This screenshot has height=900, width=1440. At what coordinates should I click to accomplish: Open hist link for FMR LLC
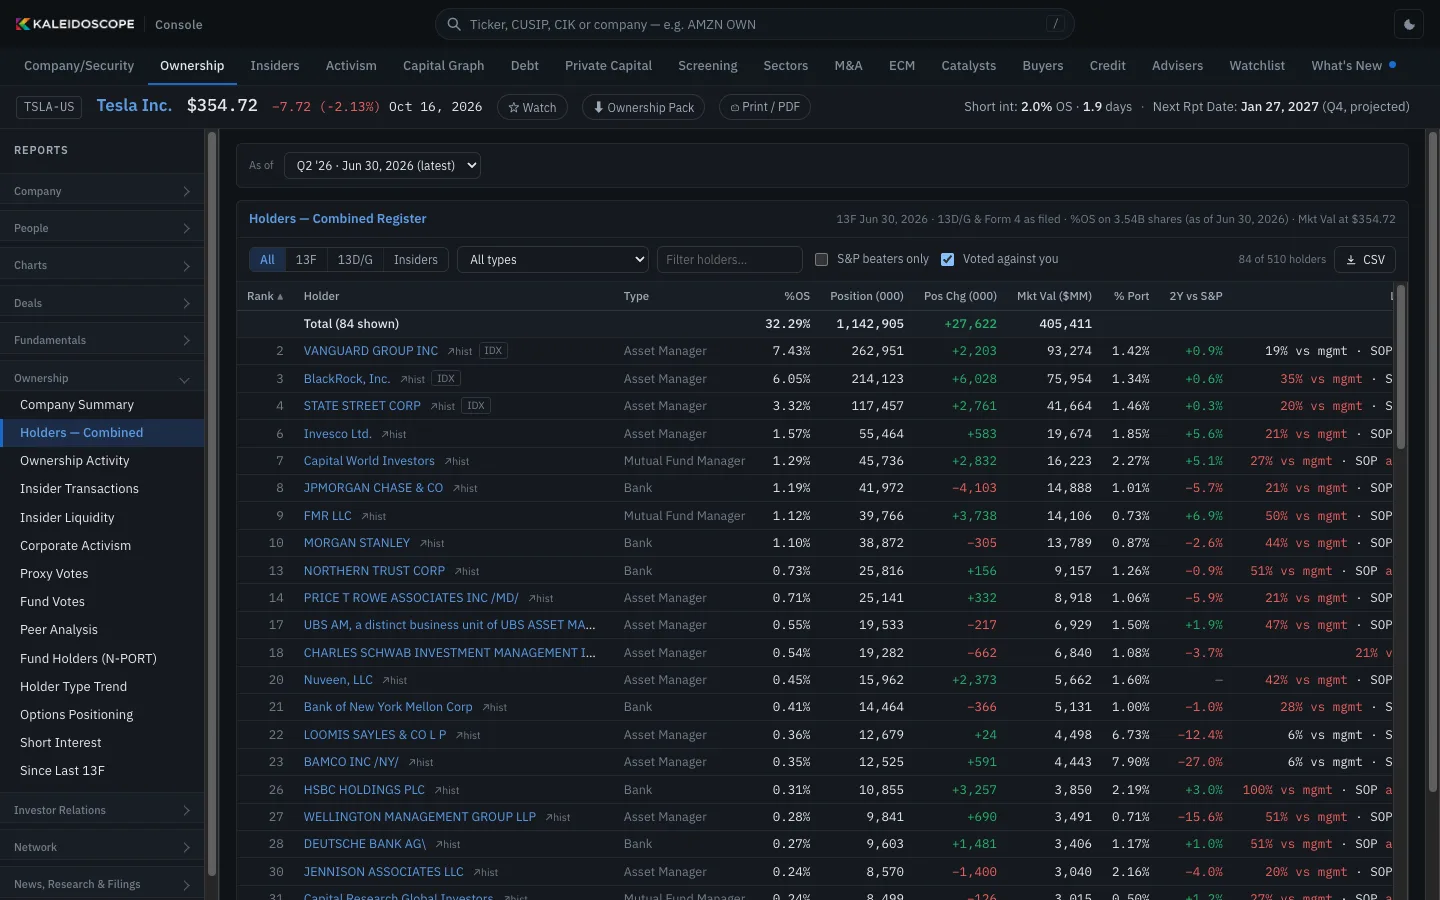pos(374,516)
